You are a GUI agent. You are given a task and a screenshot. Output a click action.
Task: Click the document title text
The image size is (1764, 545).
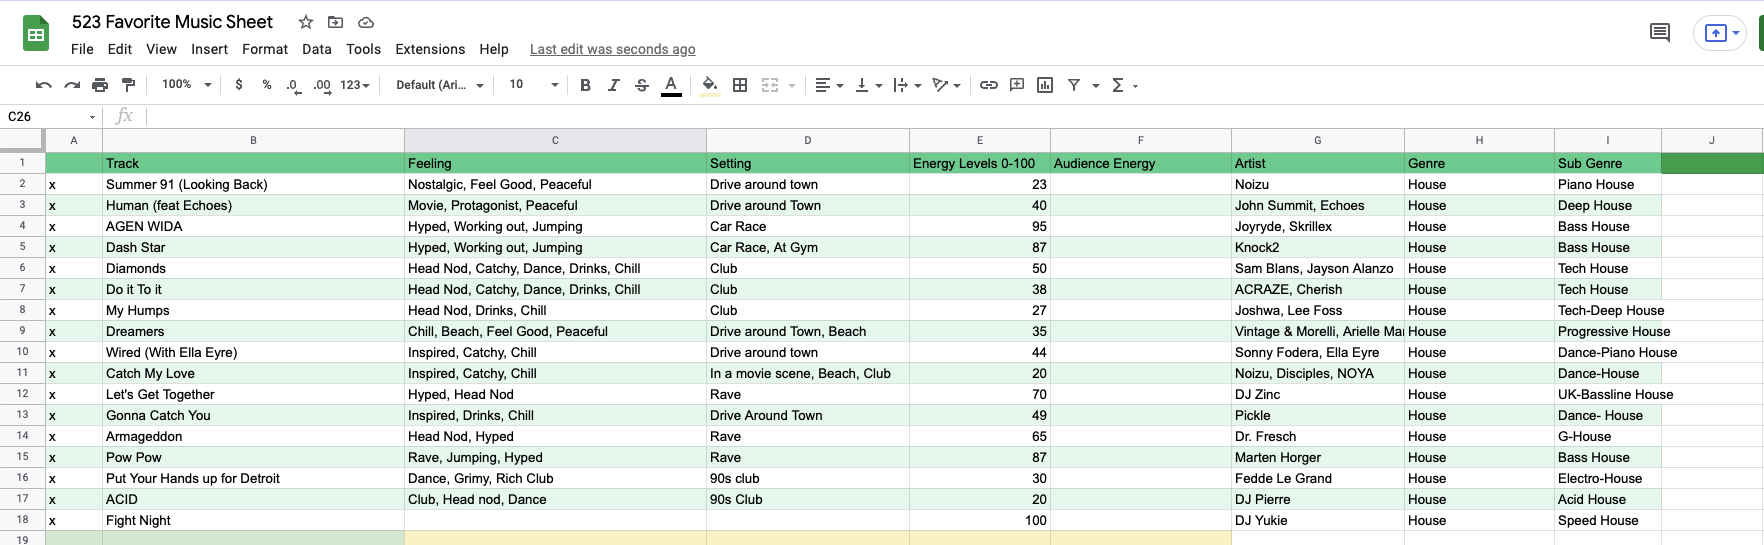click(x=172, y=22)
